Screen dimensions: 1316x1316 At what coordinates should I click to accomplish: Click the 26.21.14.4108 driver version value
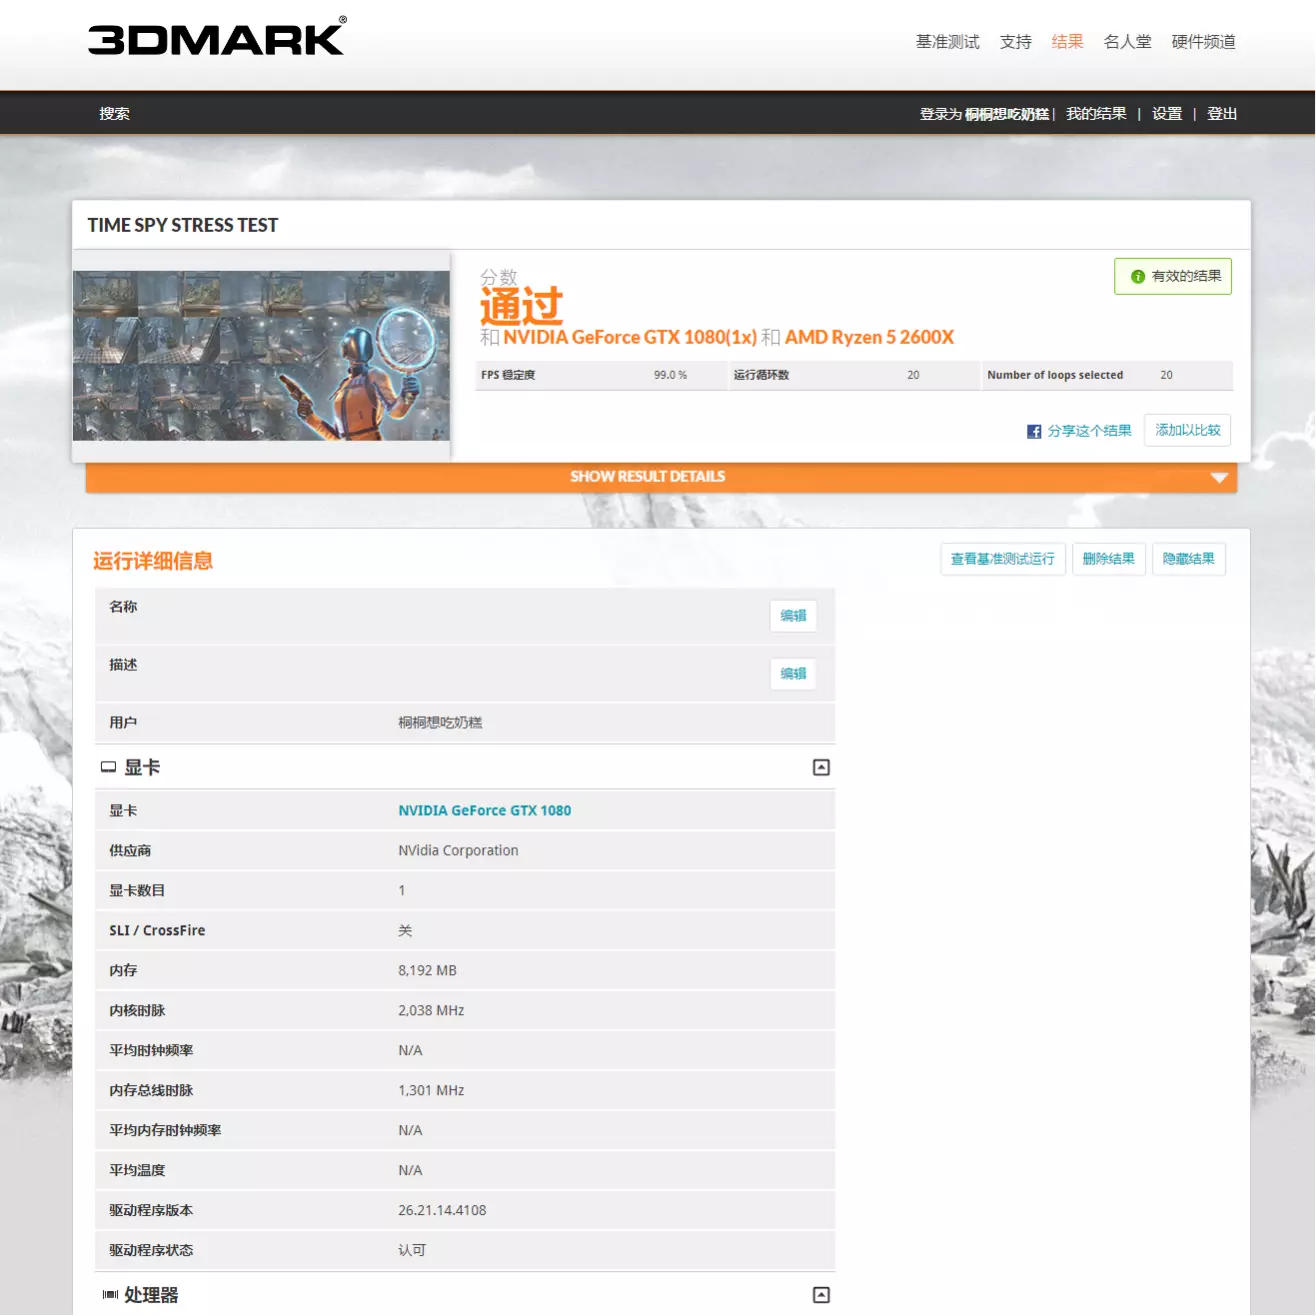click(x=442, y=1211)
